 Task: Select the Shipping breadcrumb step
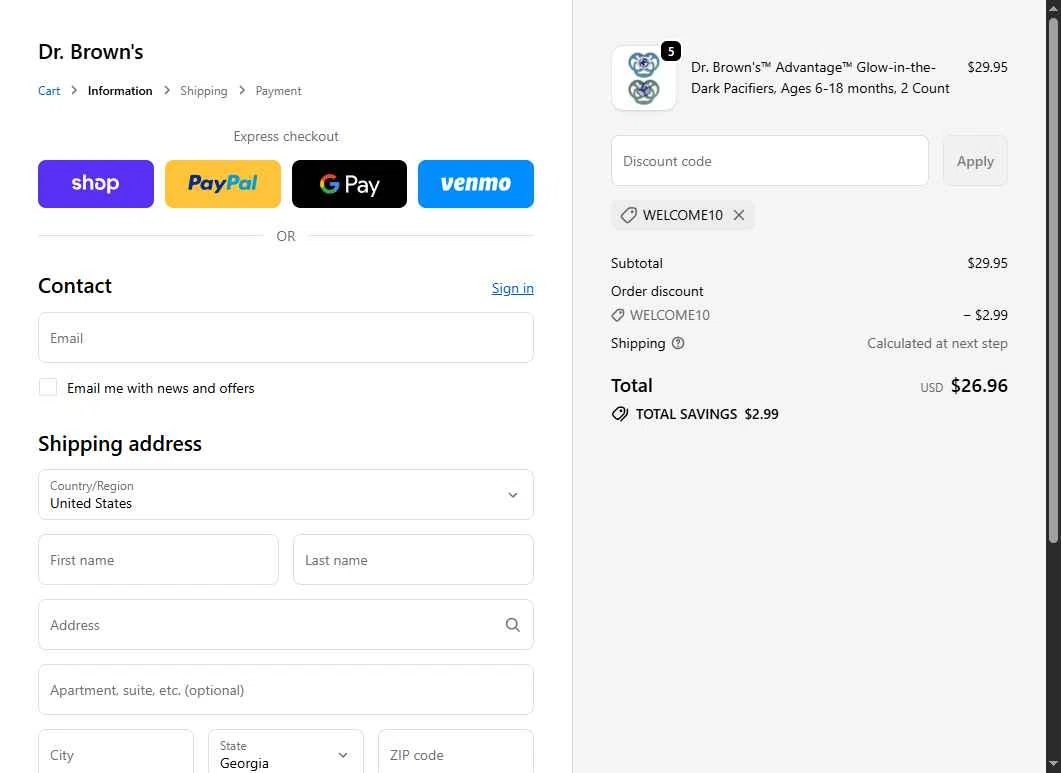(204, 91)
